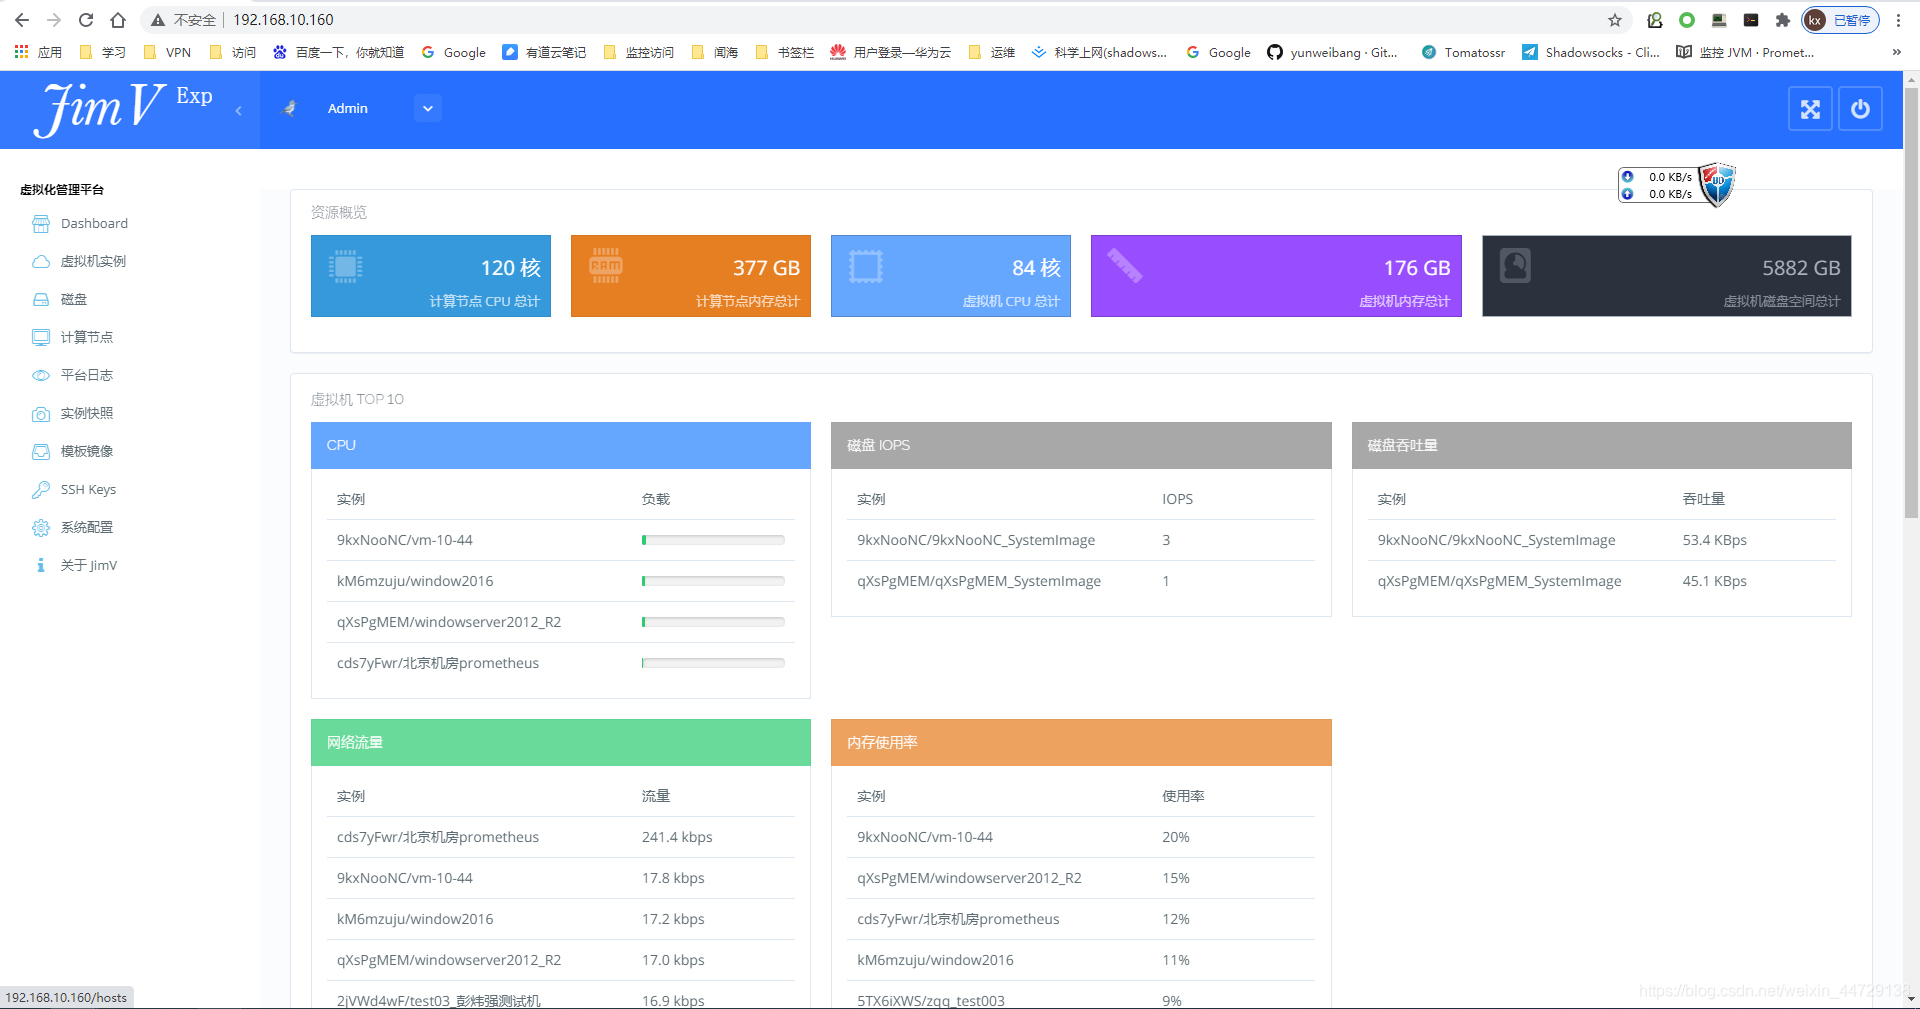Screen dimensions: 1920x1009
Task: Click the 网络流量 panel header
Action: pyautogui.click(x=561, y=742)
